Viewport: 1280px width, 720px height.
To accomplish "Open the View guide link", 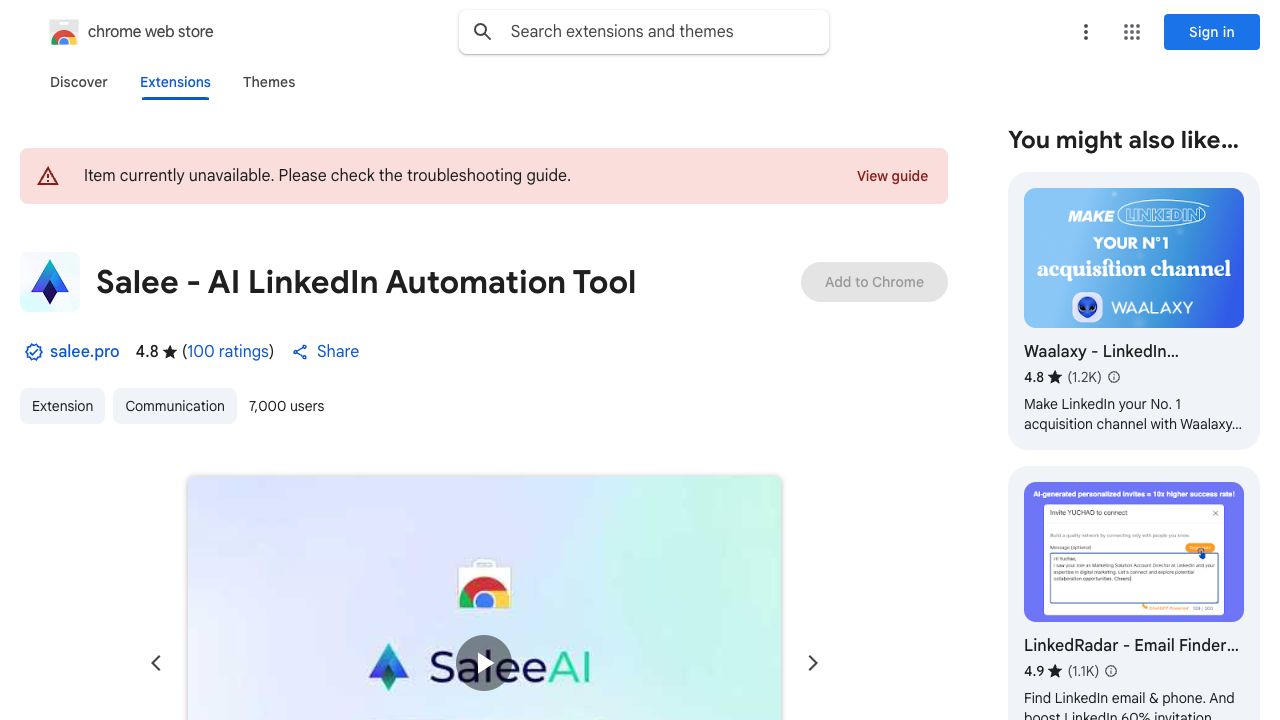I will click(892, 176).
